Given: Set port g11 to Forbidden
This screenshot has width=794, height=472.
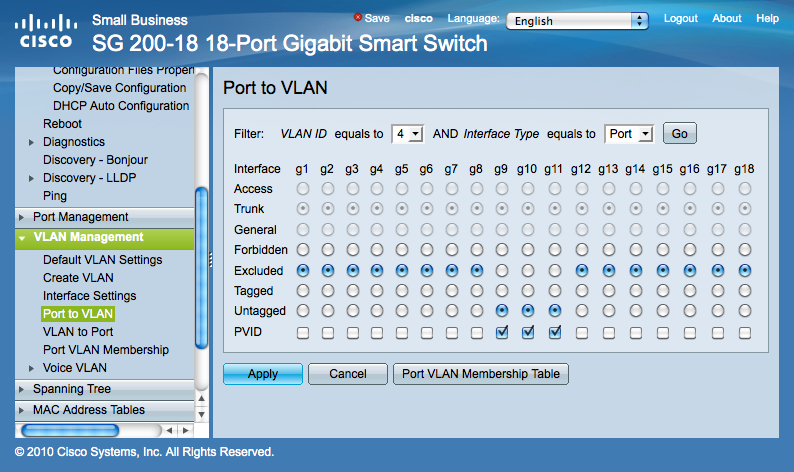Looking at the screenshot, I should (555, 250).
